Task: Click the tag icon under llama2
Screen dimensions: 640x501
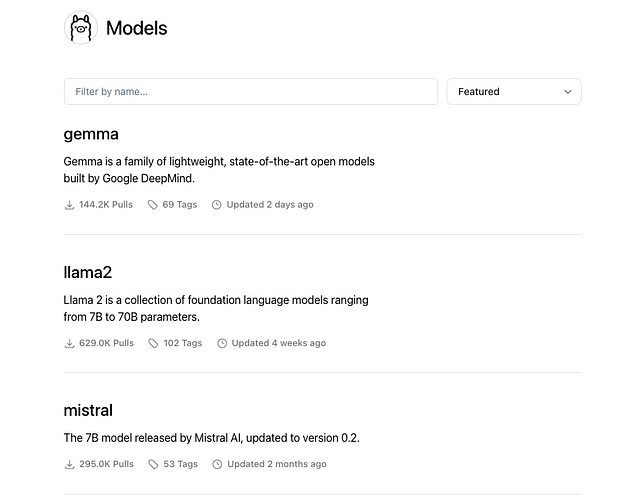Action: coord(153,343)
